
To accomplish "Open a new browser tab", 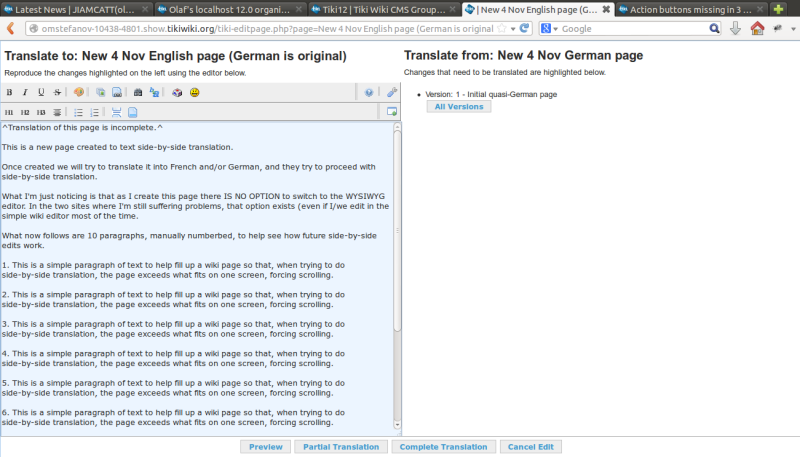I will pos(778,9).
